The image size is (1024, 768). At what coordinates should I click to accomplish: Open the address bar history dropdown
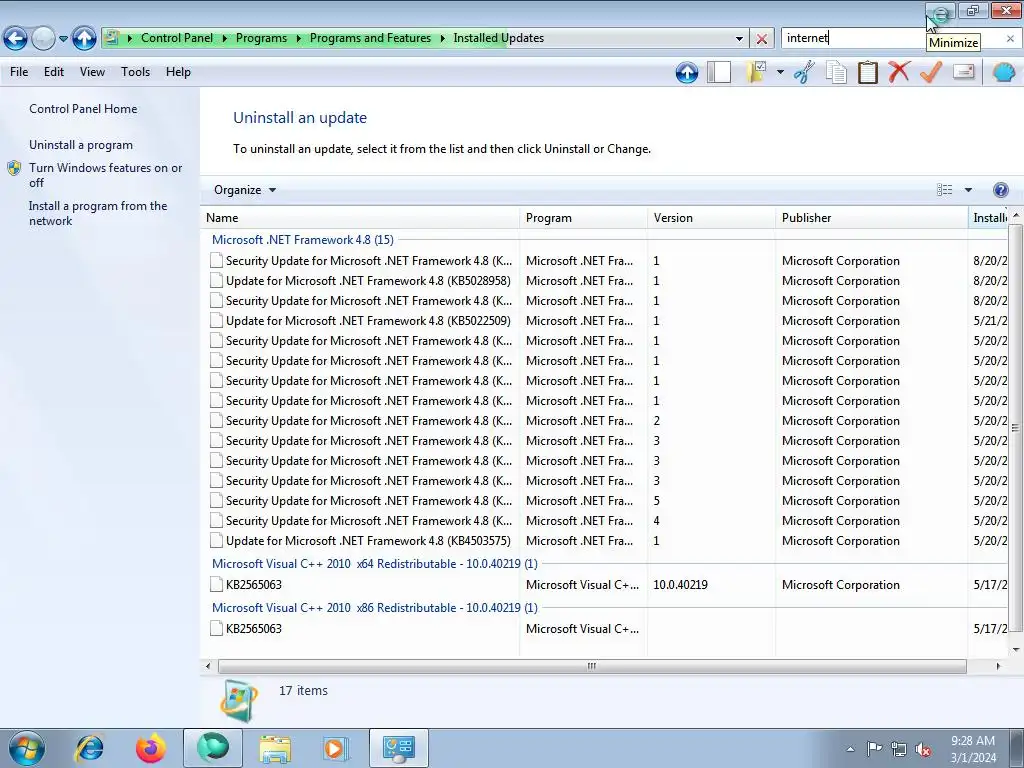[739, 39]
